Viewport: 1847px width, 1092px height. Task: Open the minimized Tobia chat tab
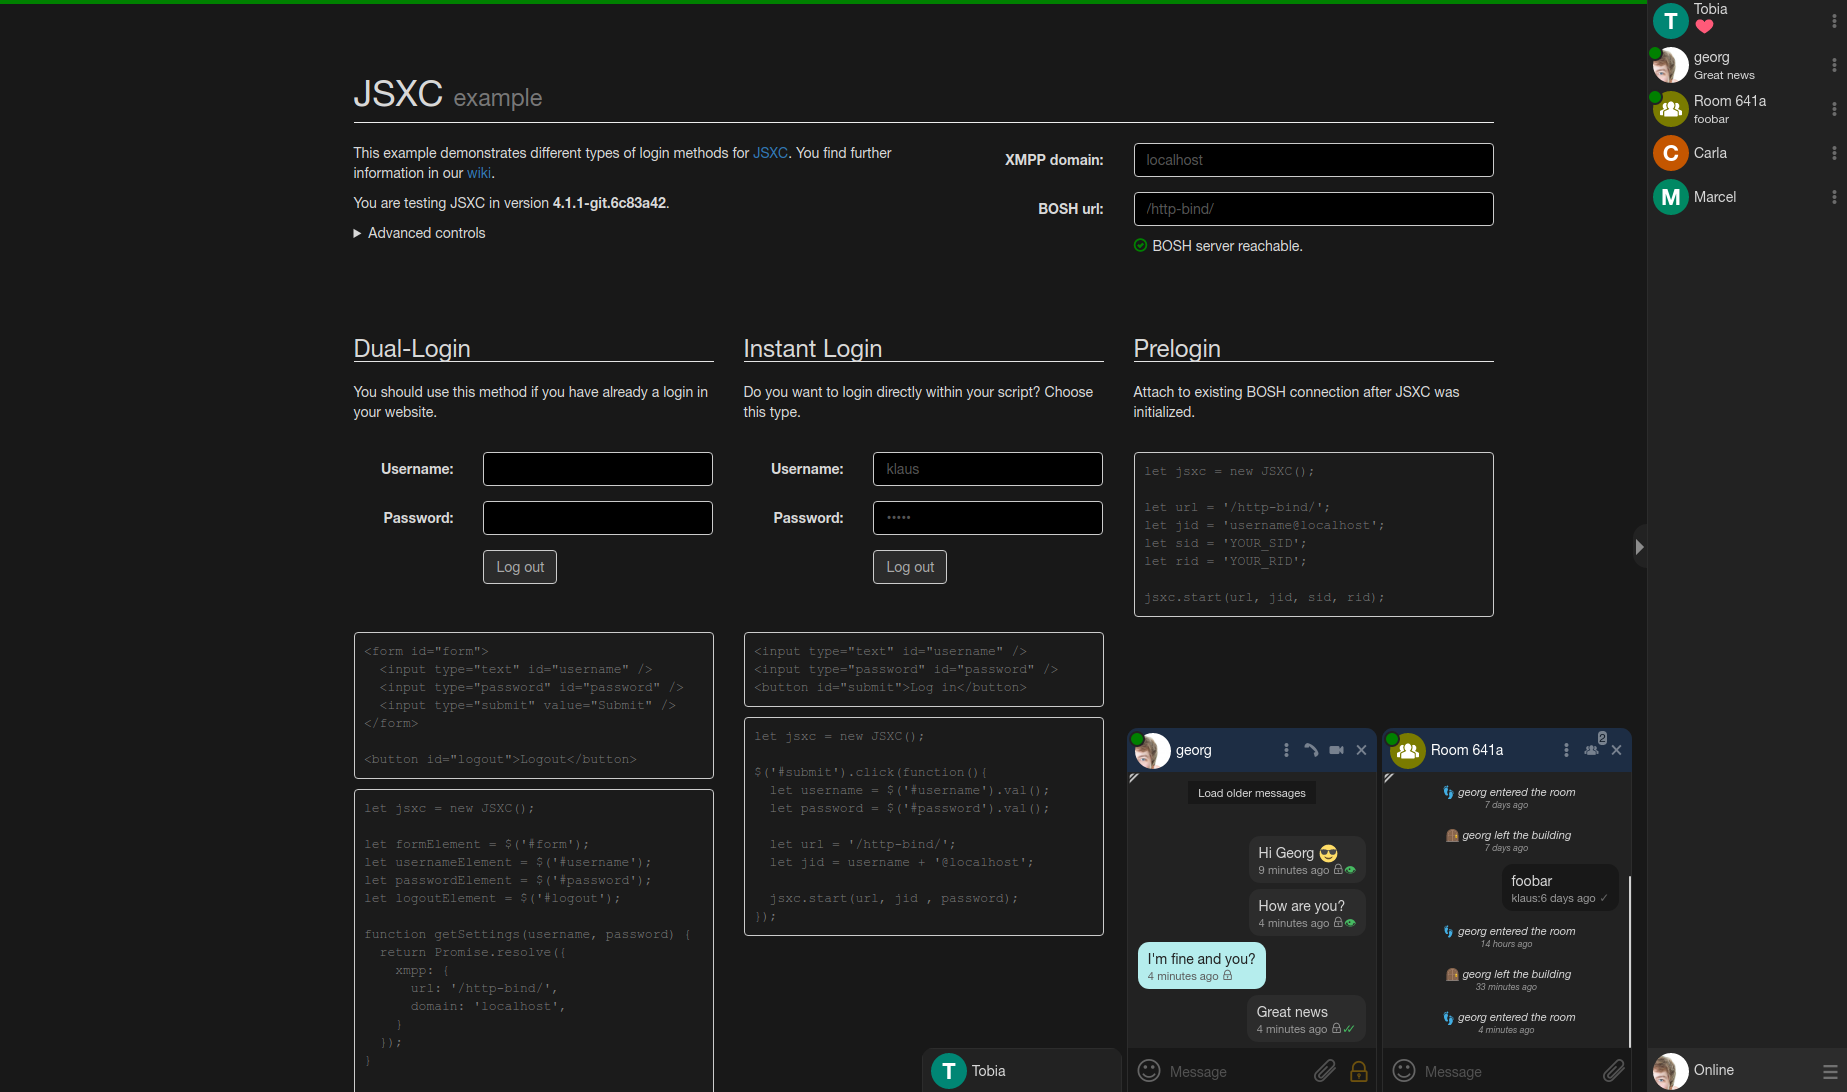[1021, 1071]
